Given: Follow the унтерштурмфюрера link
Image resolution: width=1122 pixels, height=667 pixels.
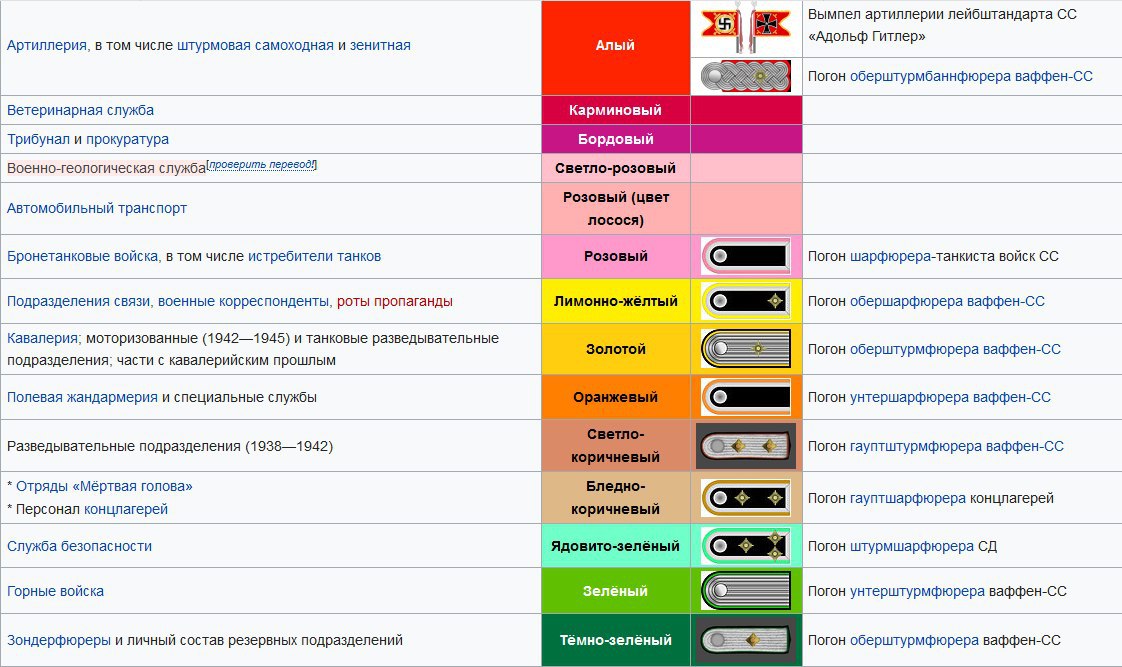Looking at the screenshot, I should [x=917, y=591].
